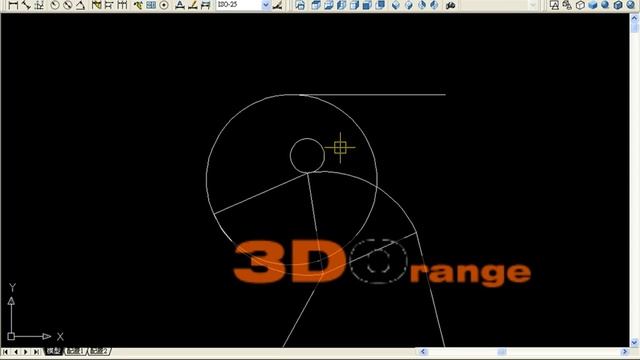Select the Model tab
Image resolution: width=640 pixels, height=360 pixels.
53,351
